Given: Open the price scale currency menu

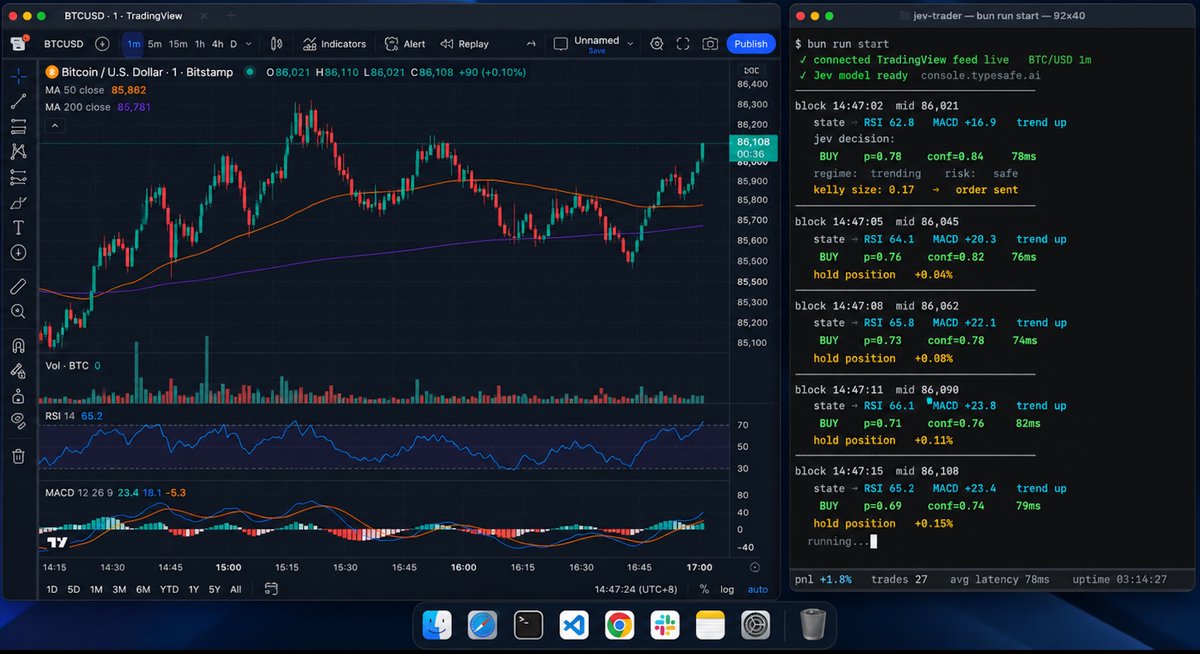Looking at the screenshot, I should (752, 70).
